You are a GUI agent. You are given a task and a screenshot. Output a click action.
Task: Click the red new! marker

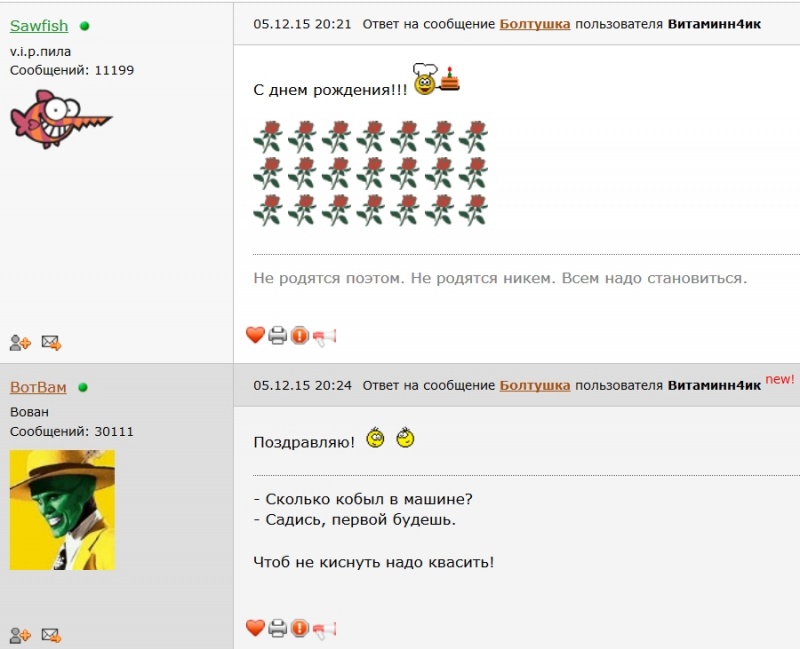pyautogui.click(x=780, y=379)
